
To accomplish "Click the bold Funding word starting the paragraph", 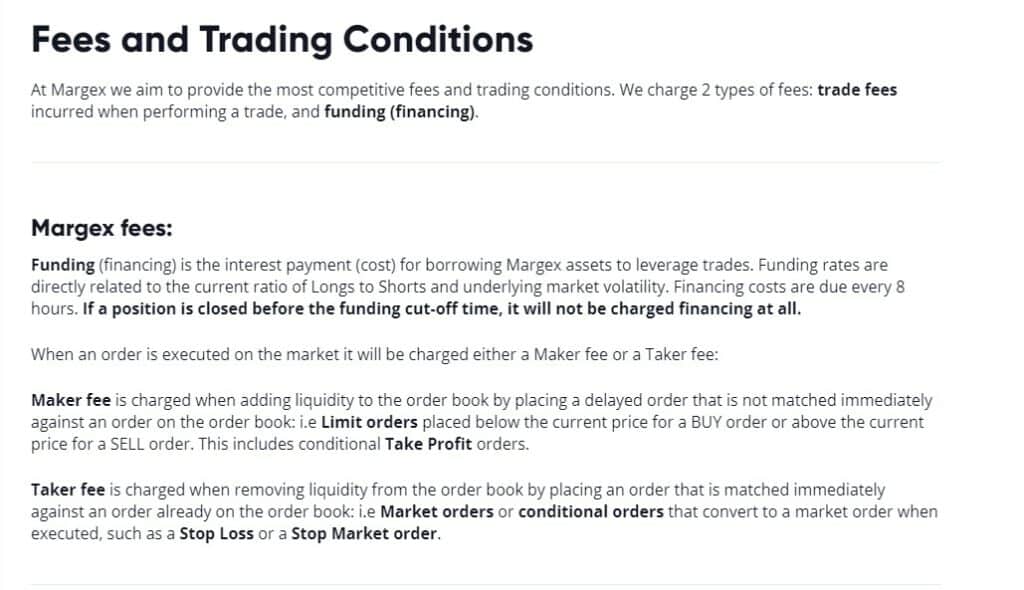I will click(x=63, y=265).
